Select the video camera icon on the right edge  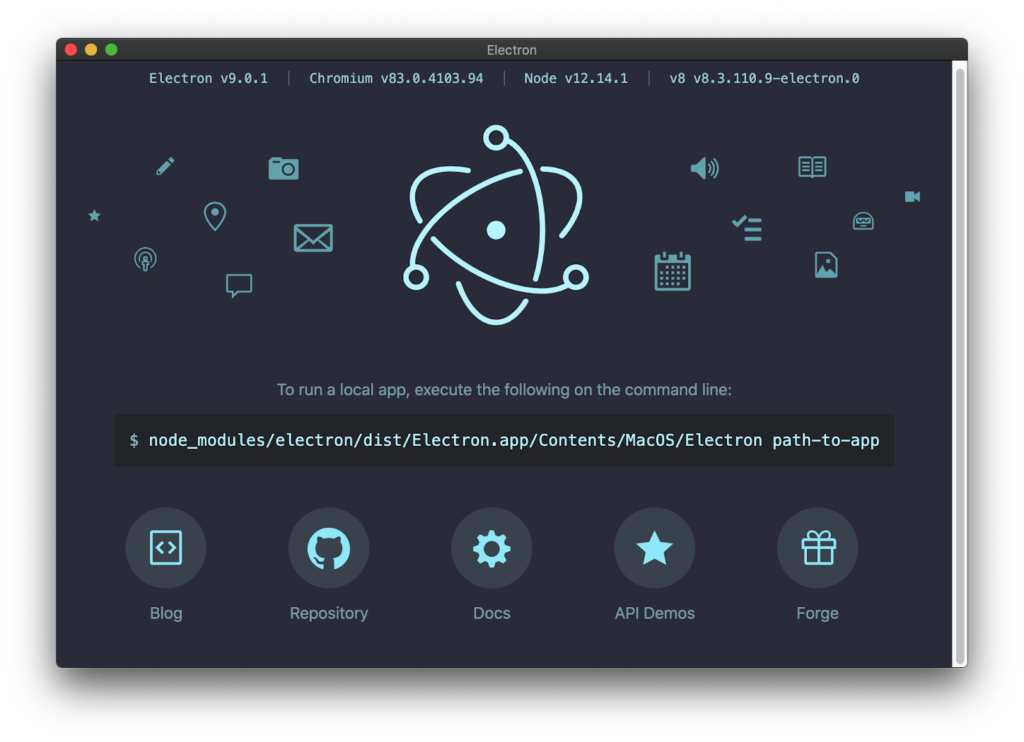912,196
